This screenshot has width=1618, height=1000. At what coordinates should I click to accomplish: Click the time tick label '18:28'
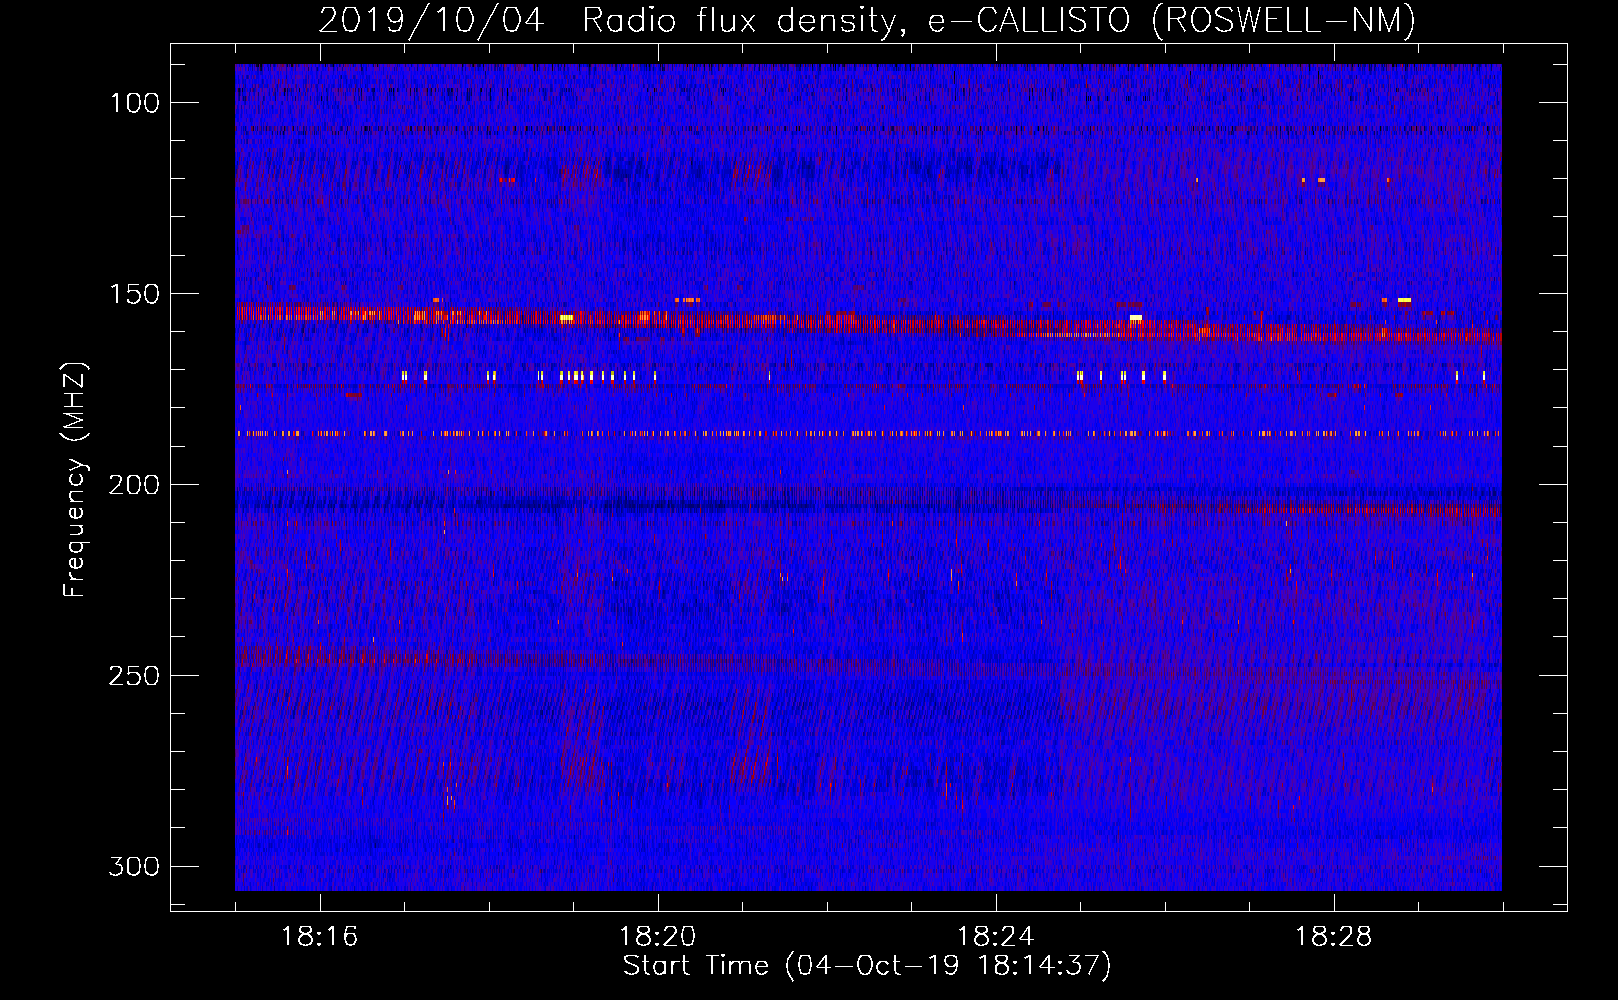point(1334,937)
